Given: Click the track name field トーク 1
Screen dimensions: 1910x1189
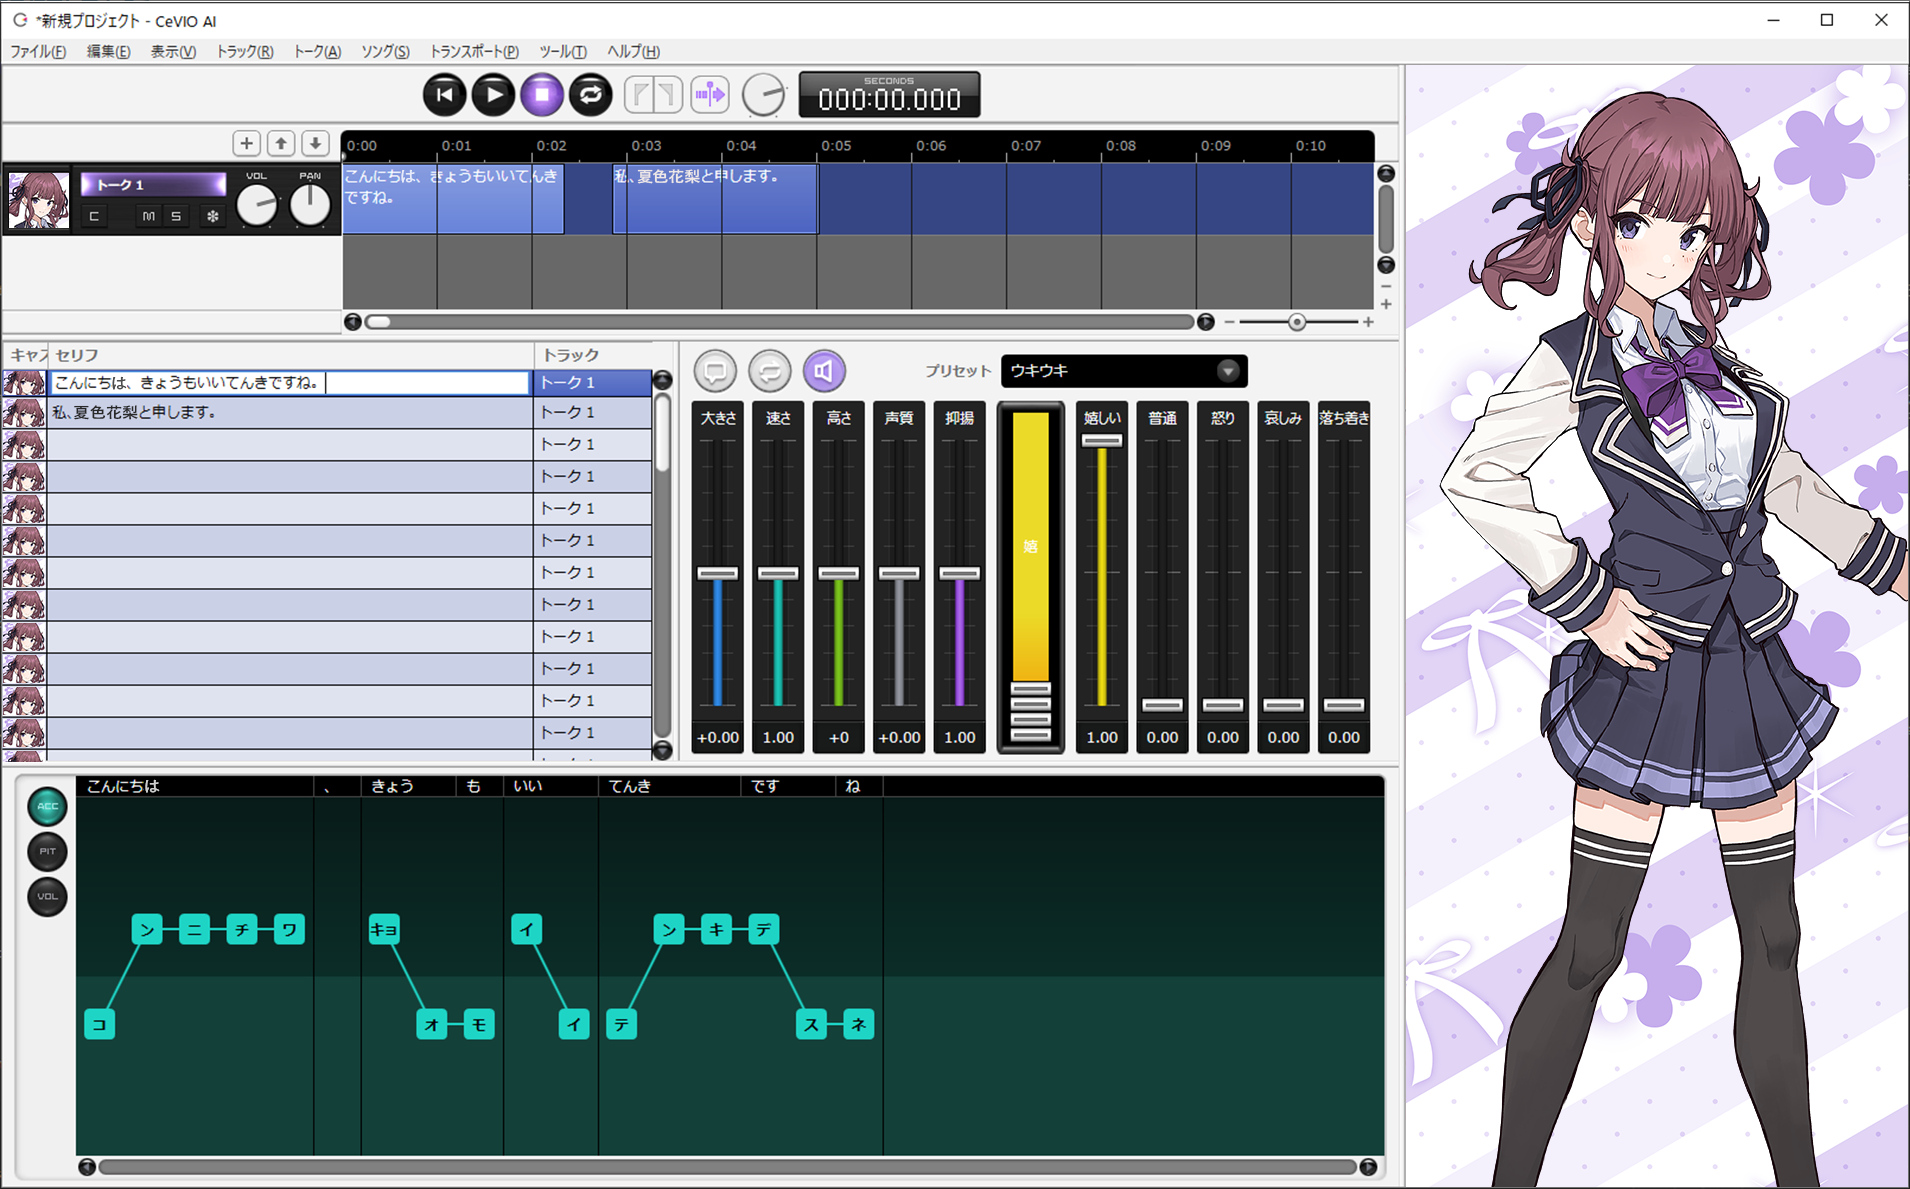Looking at the screenshot, I should pyautogui.click(x=154, y=185).
